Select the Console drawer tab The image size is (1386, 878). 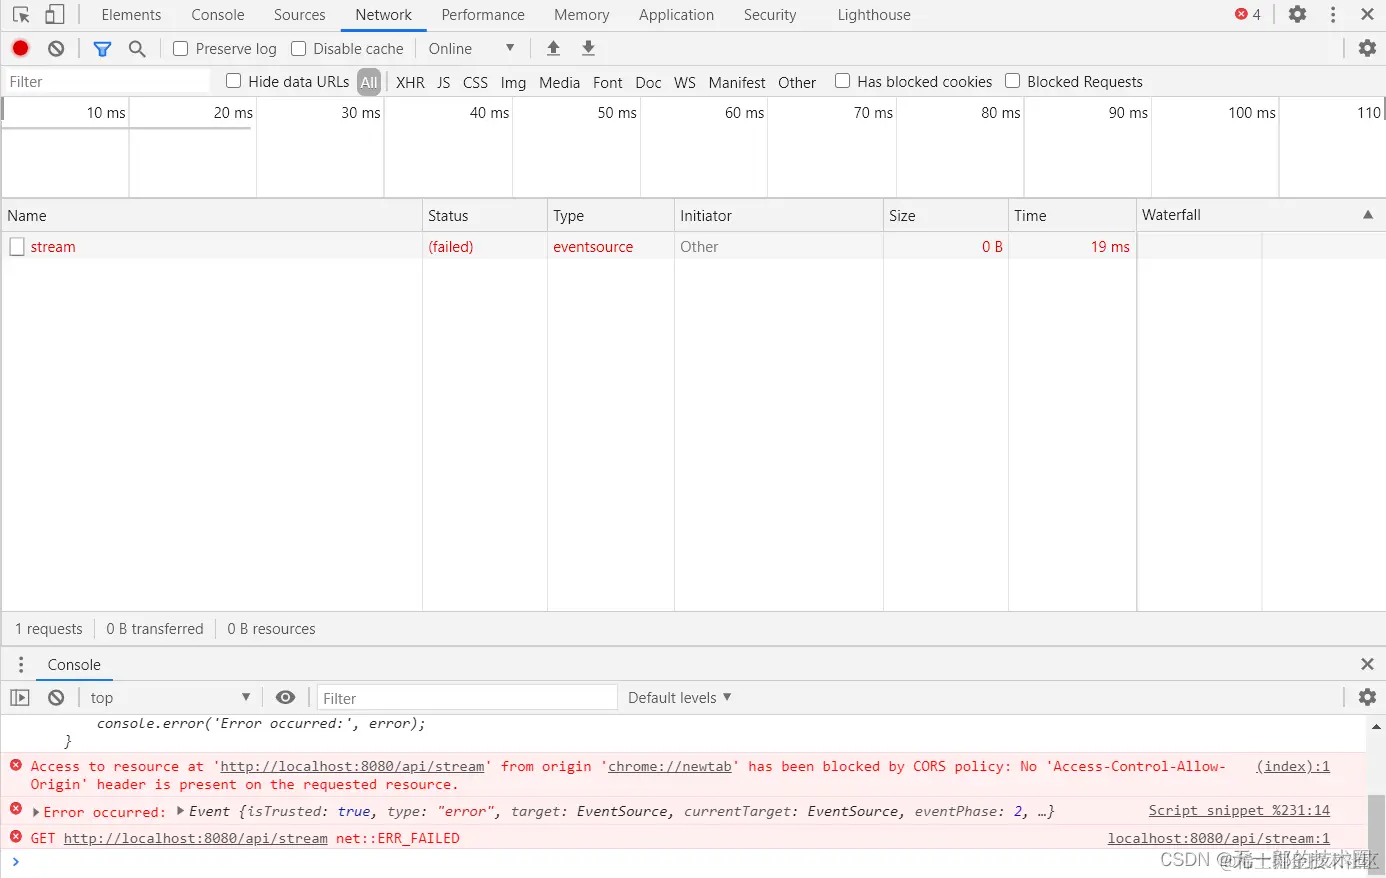click(x=74, y=665)
